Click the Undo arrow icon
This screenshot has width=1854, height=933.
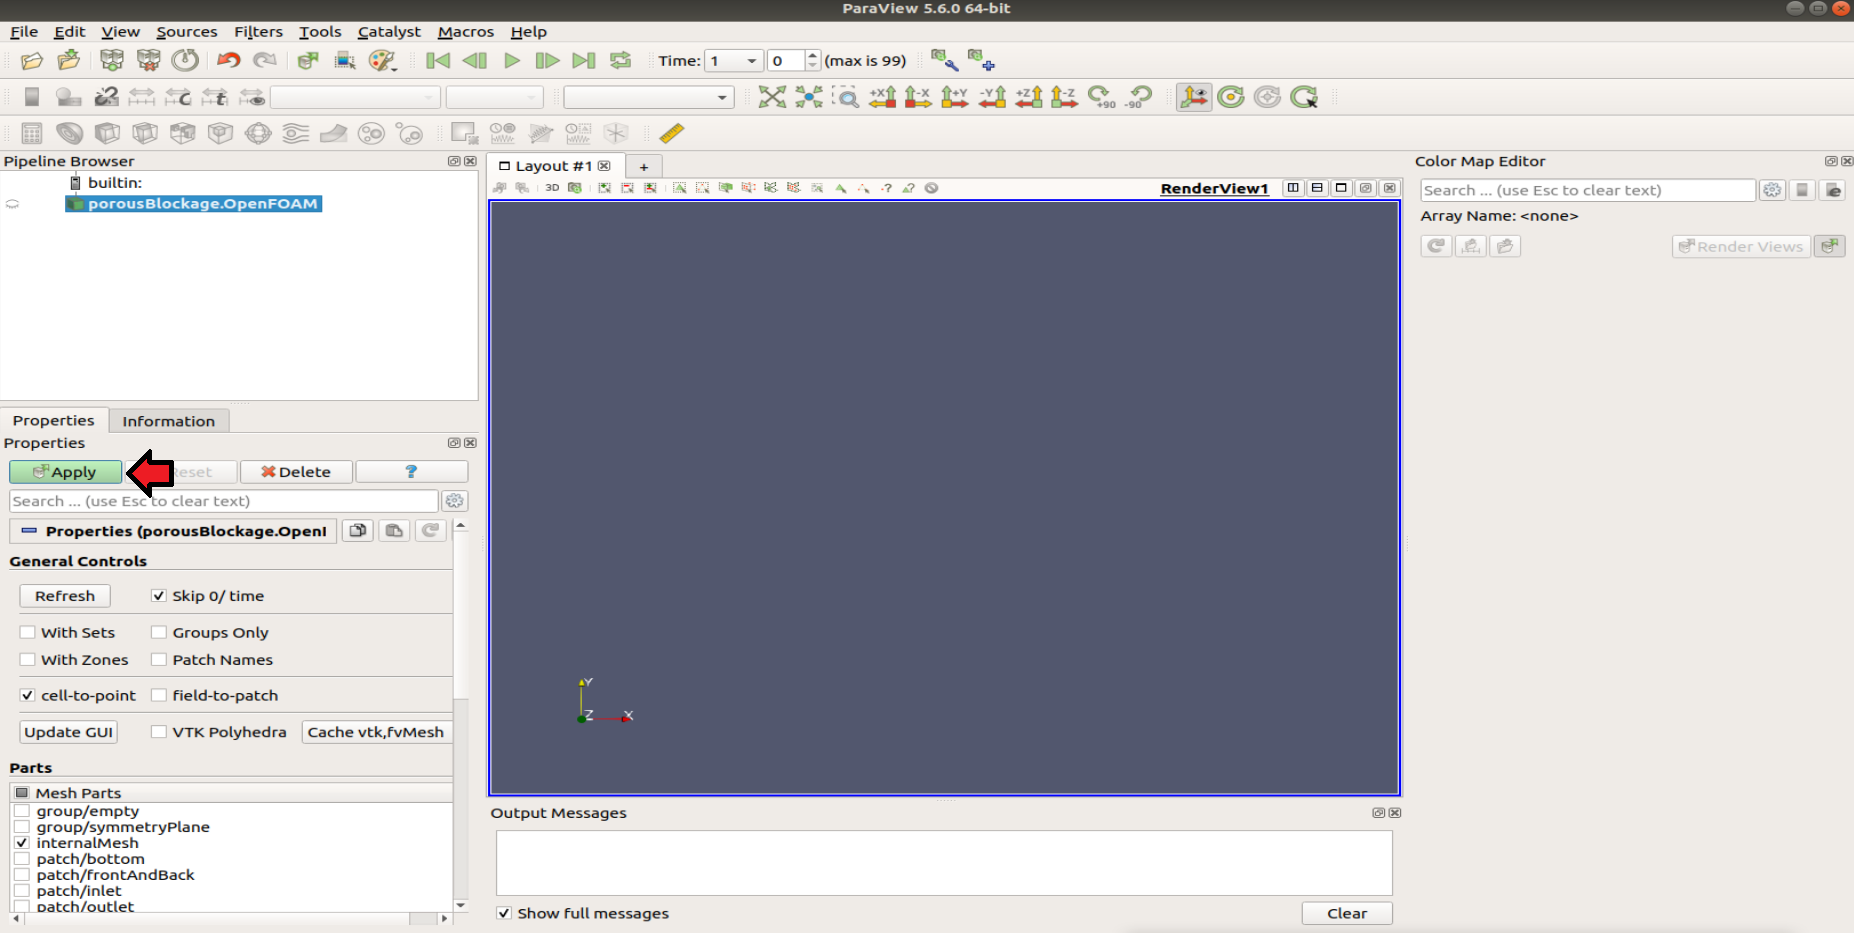pos(229,61)
